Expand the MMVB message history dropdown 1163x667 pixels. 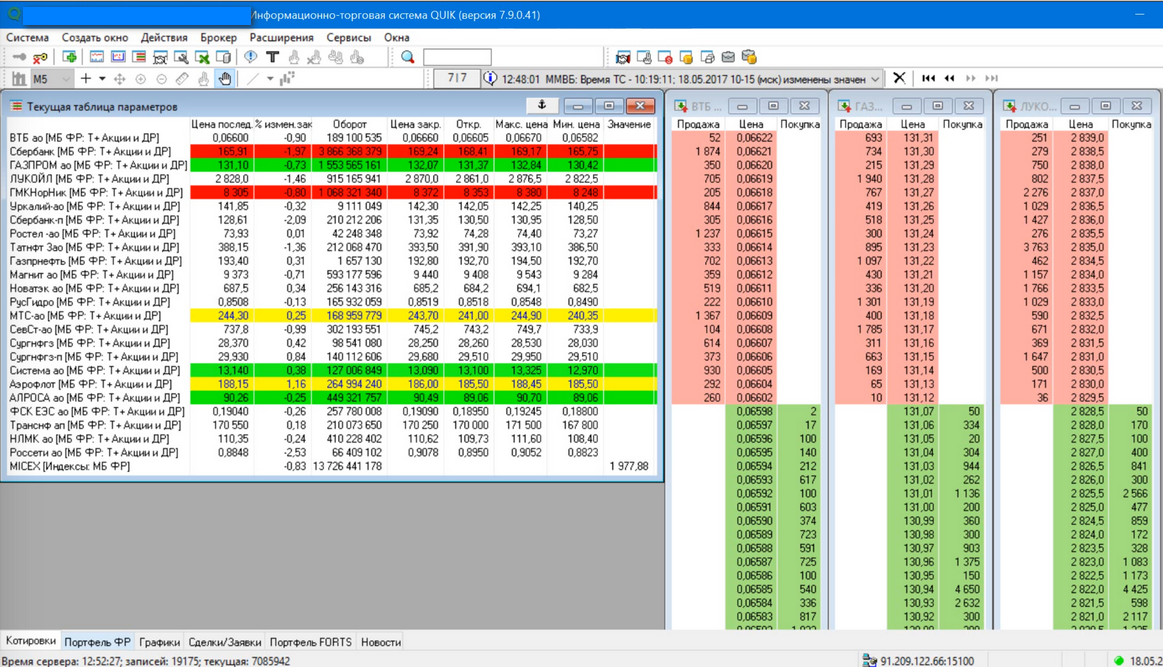point(875,79)
